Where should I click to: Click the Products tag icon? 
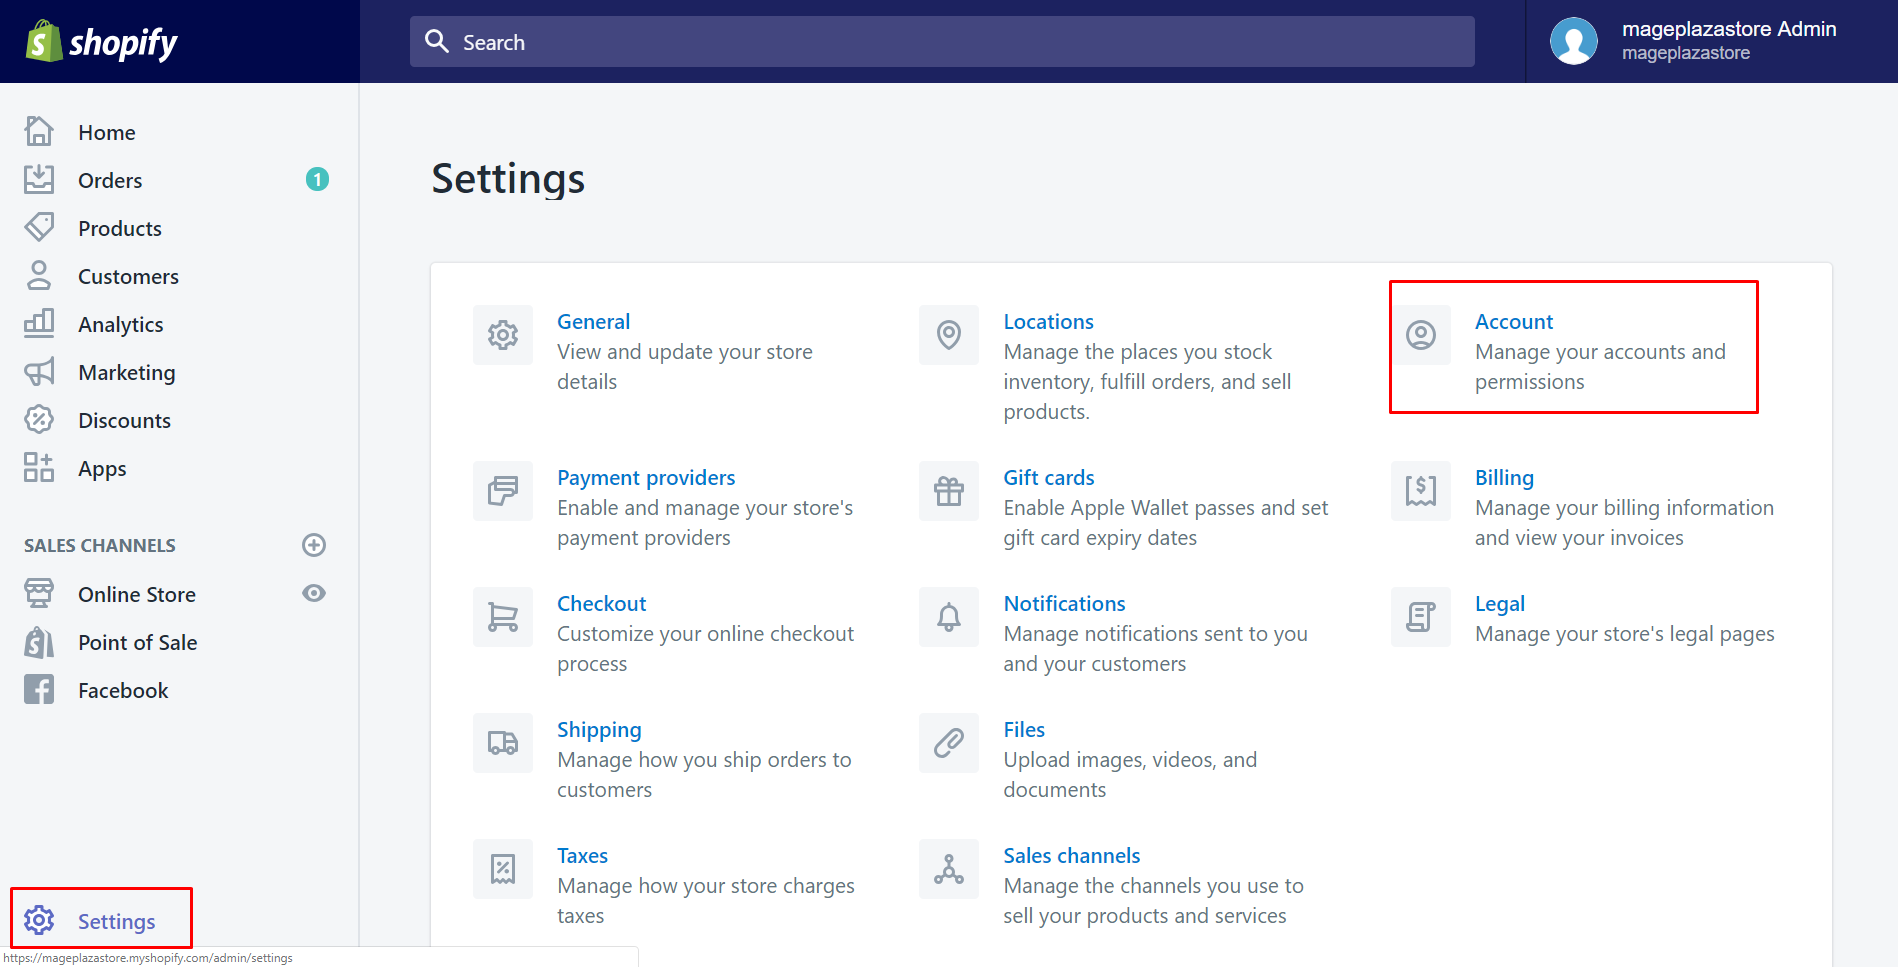pos(39,227)
